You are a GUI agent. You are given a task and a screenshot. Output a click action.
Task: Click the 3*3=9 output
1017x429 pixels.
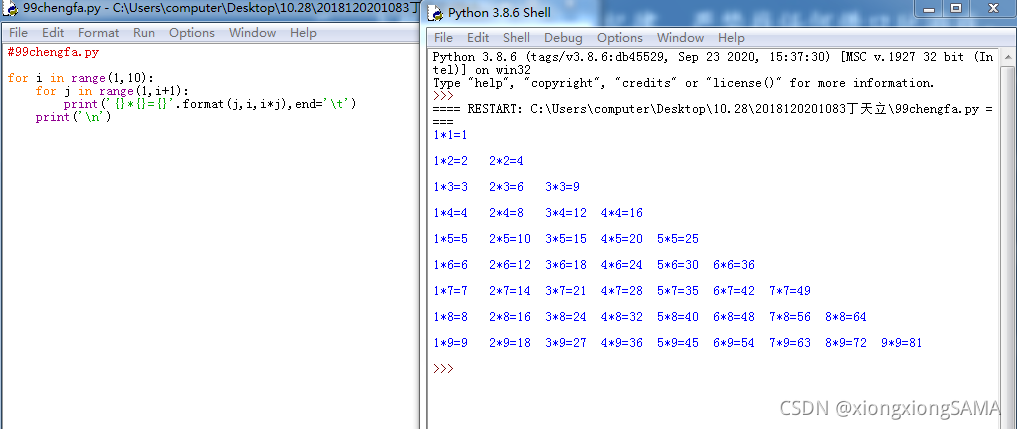(x=562, y=187)
